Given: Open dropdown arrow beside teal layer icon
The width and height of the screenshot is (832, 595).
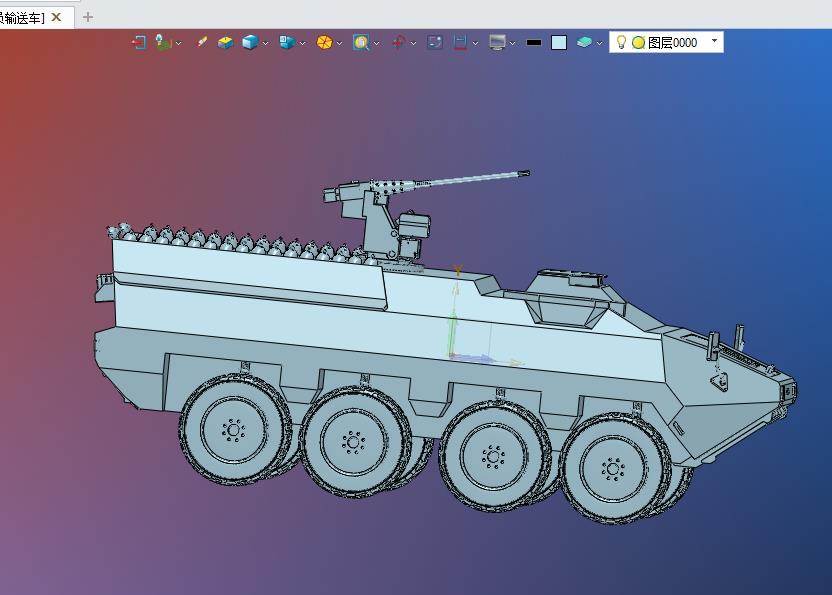Looking at the screenshot, I should pyautogui.click(x=599, y=44).
